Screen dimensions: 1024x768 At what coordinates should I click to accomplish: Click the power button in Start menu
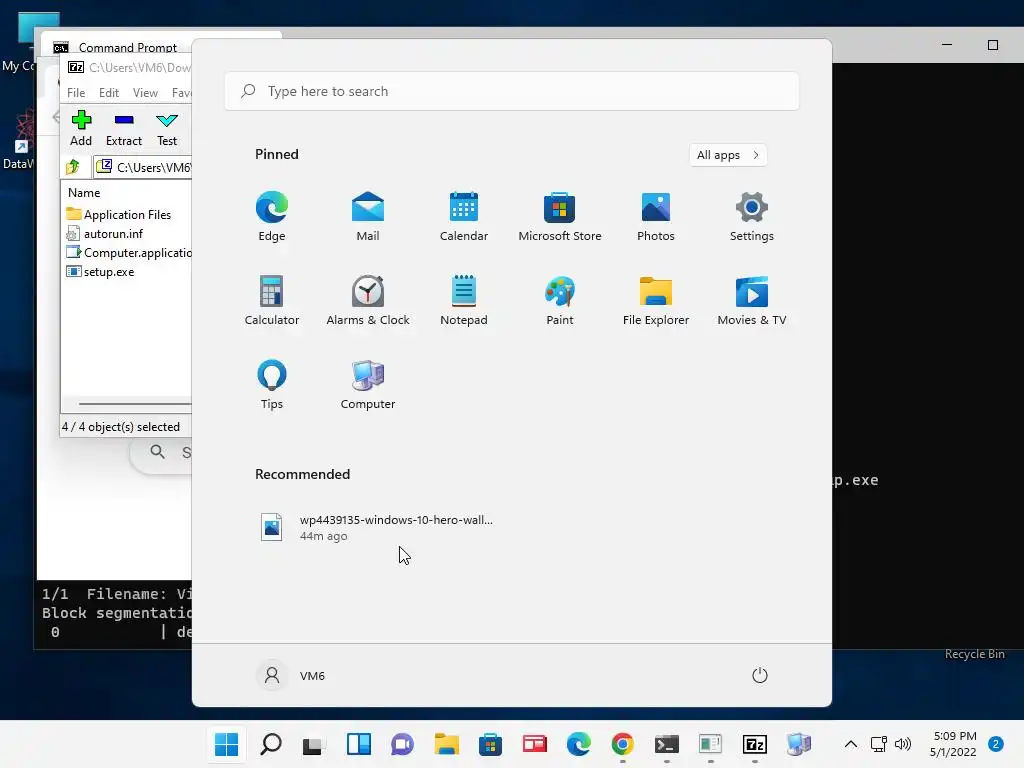pyautogui.click(x=760, y=675)
